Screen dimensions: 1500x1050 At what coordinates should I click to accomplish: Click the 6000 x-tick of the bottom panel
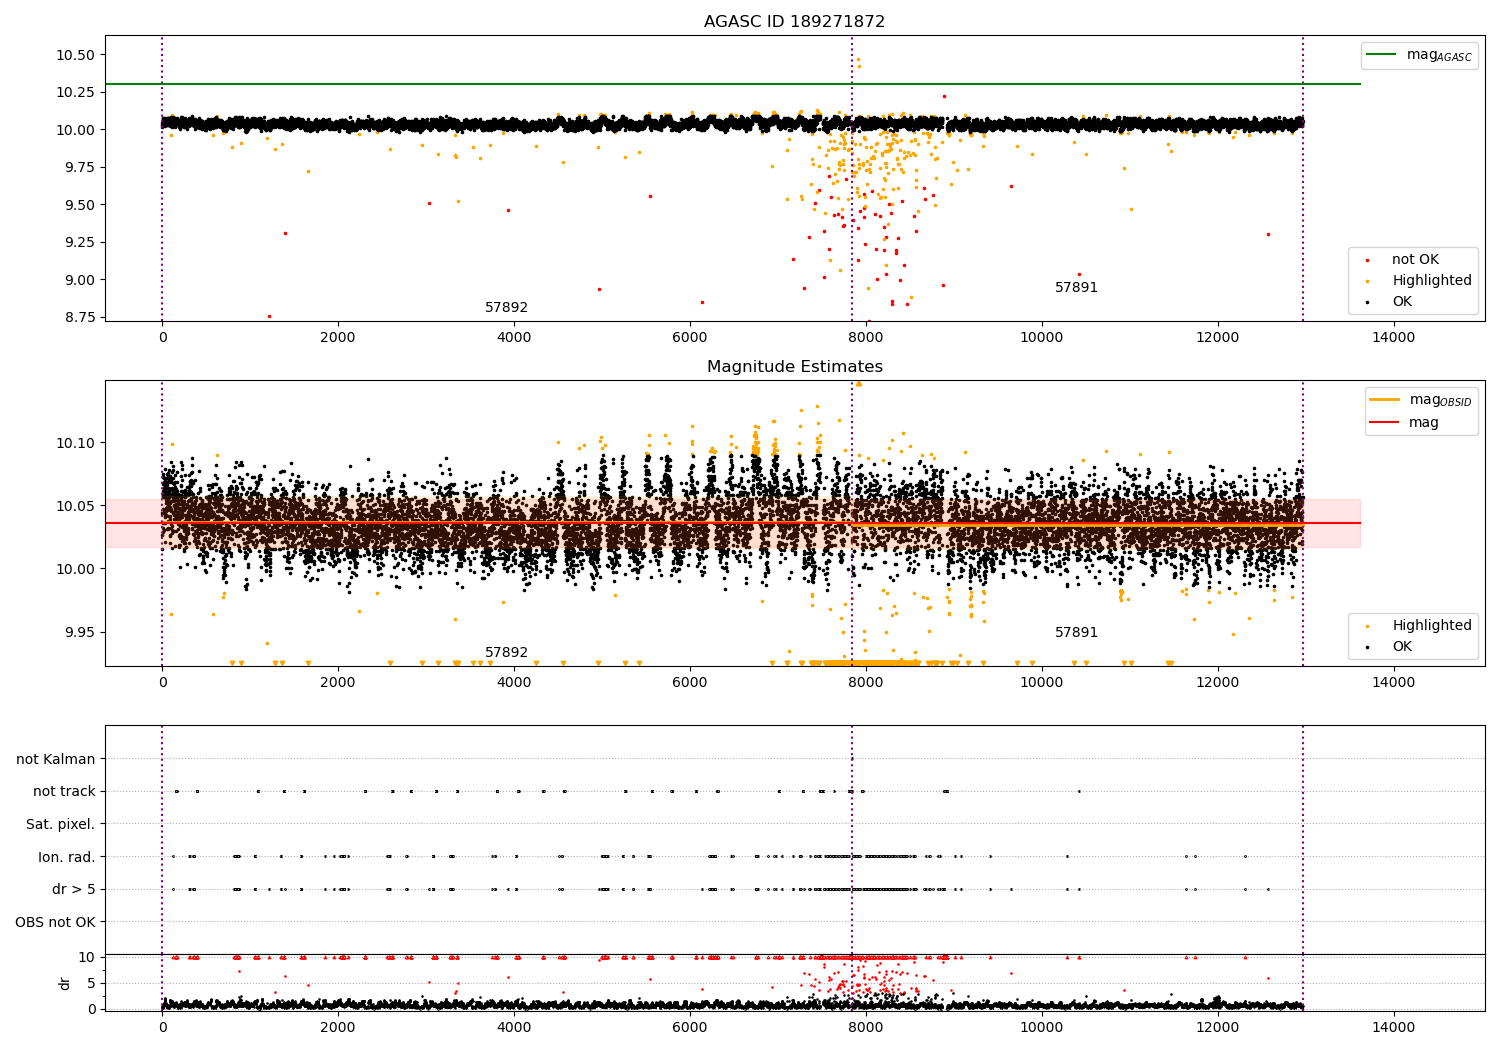click(690, 1028)
